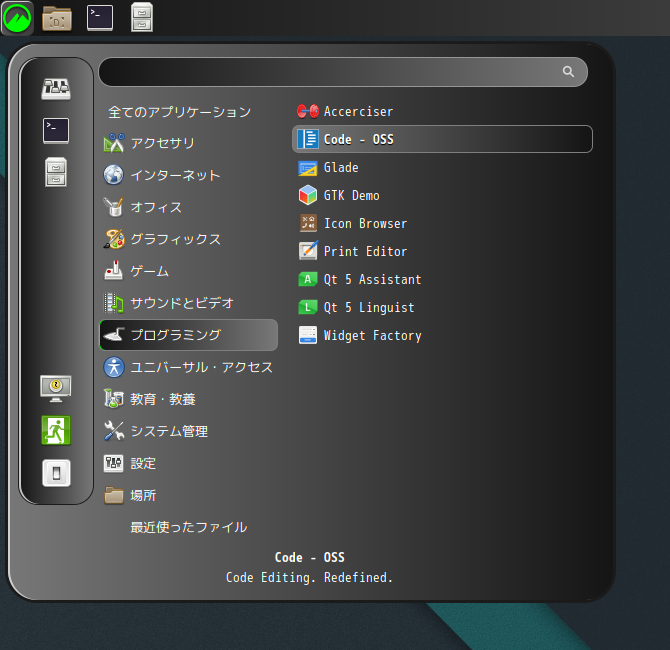
Task: Launch terminal from the menu sidebar
Action: pyautogui.click(x=56, y=131)
